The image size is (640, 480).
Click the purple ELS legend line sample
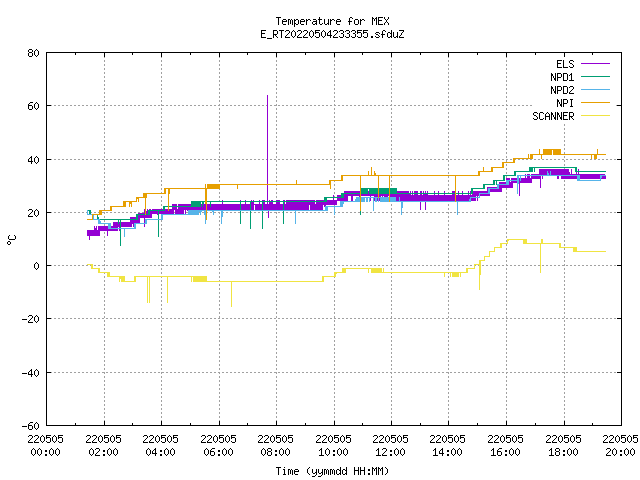coord(595,64)
